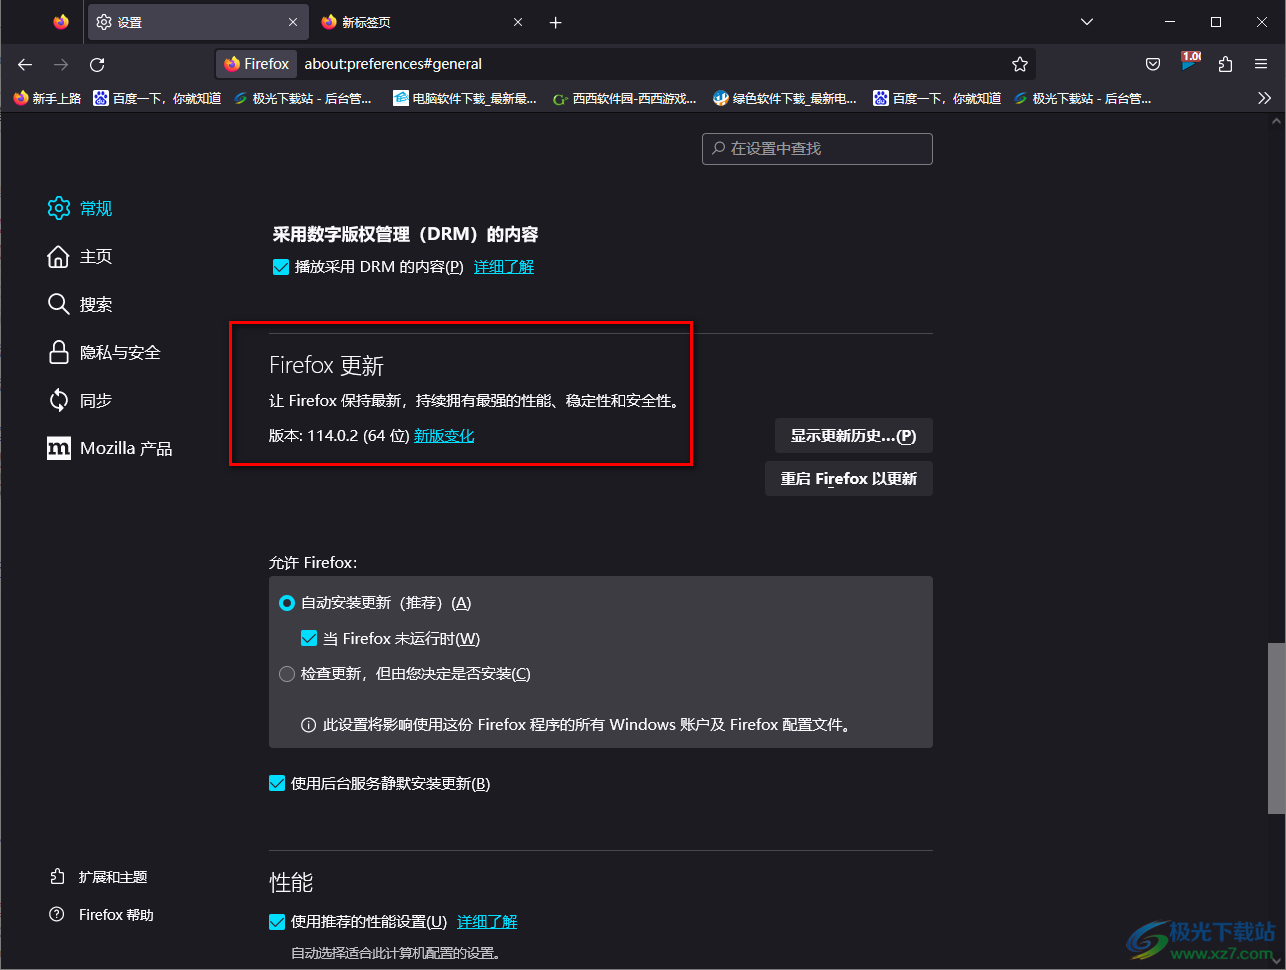This screenshot has width=1286, height=970.
Task: Open 详细了解 link next to performance setting
Action: click(x=487, y=922)
